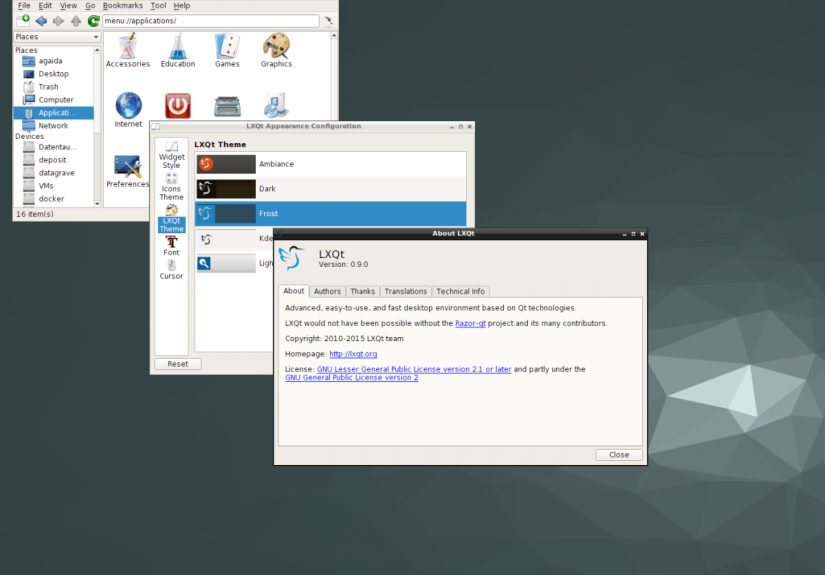Open the docker device
This screenshot has width=825, height=575.
[x=54, y=199]
